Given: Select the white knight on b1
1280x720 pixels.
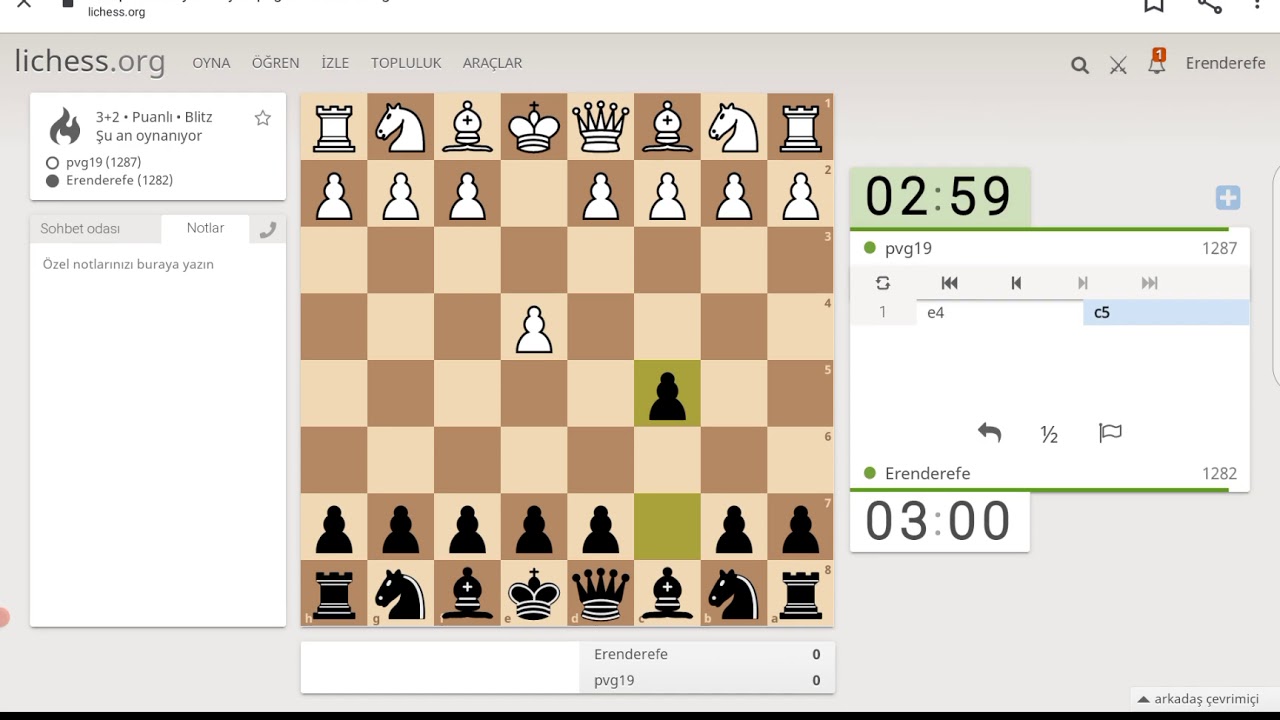Looking at the screenshot, I should pos(734,127).
